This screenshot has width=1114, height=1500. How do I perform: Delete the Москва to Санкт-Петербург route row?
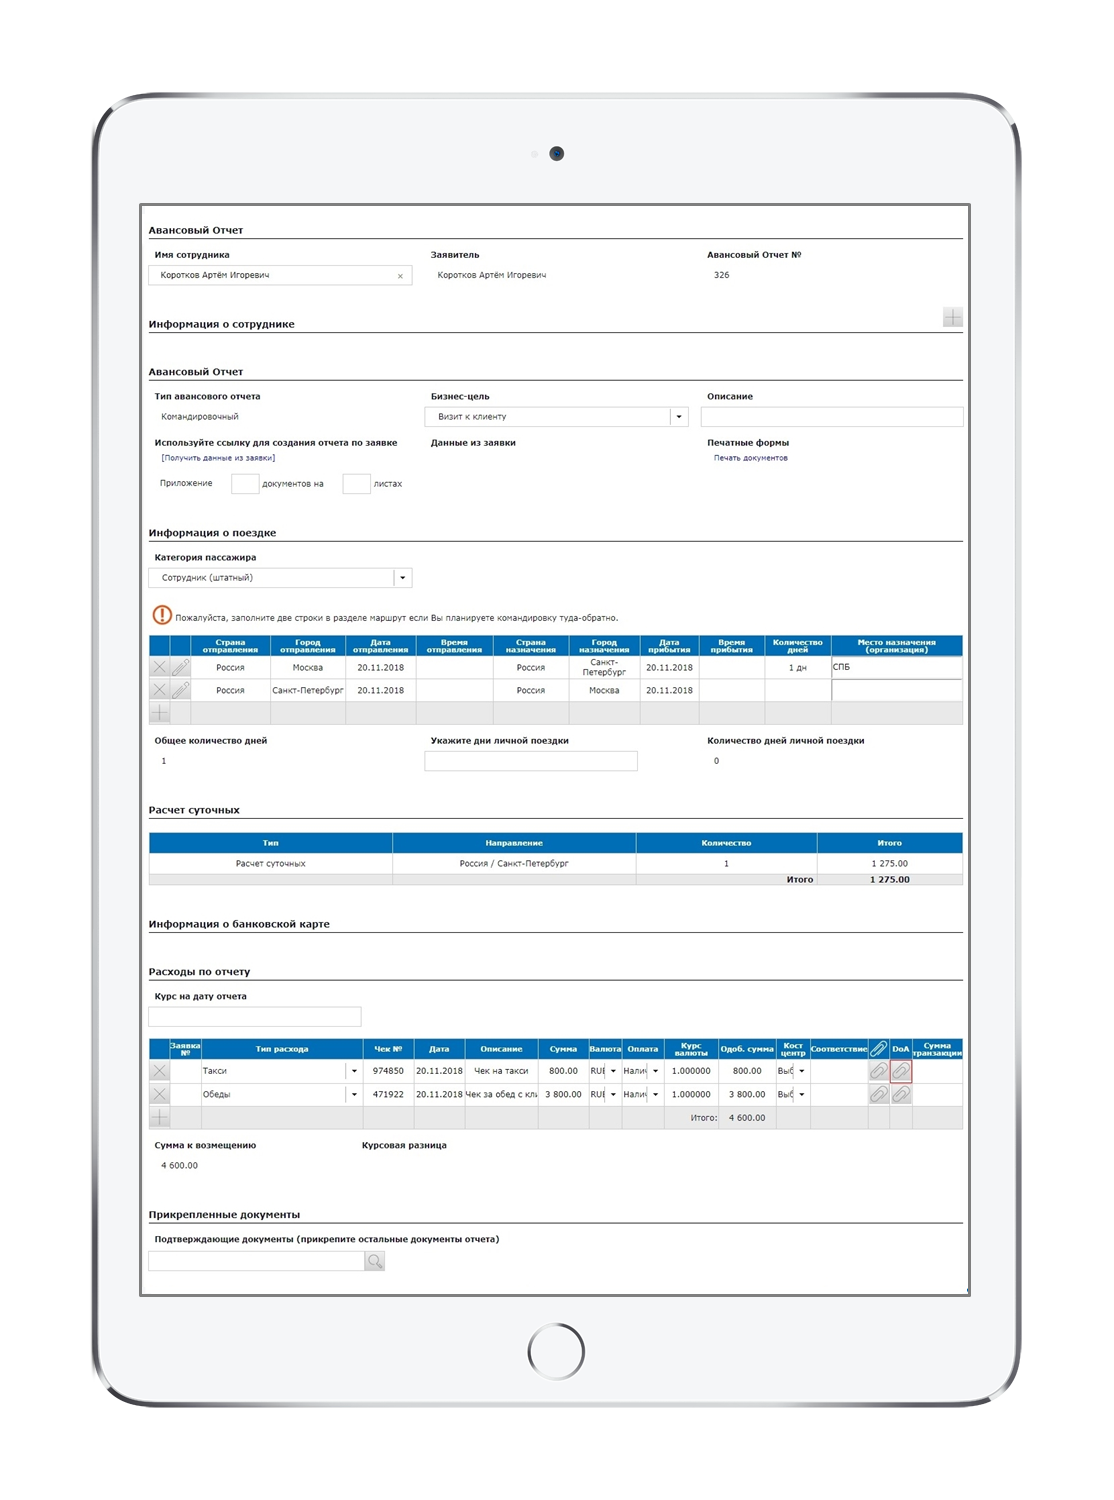(x=159, y=667)
